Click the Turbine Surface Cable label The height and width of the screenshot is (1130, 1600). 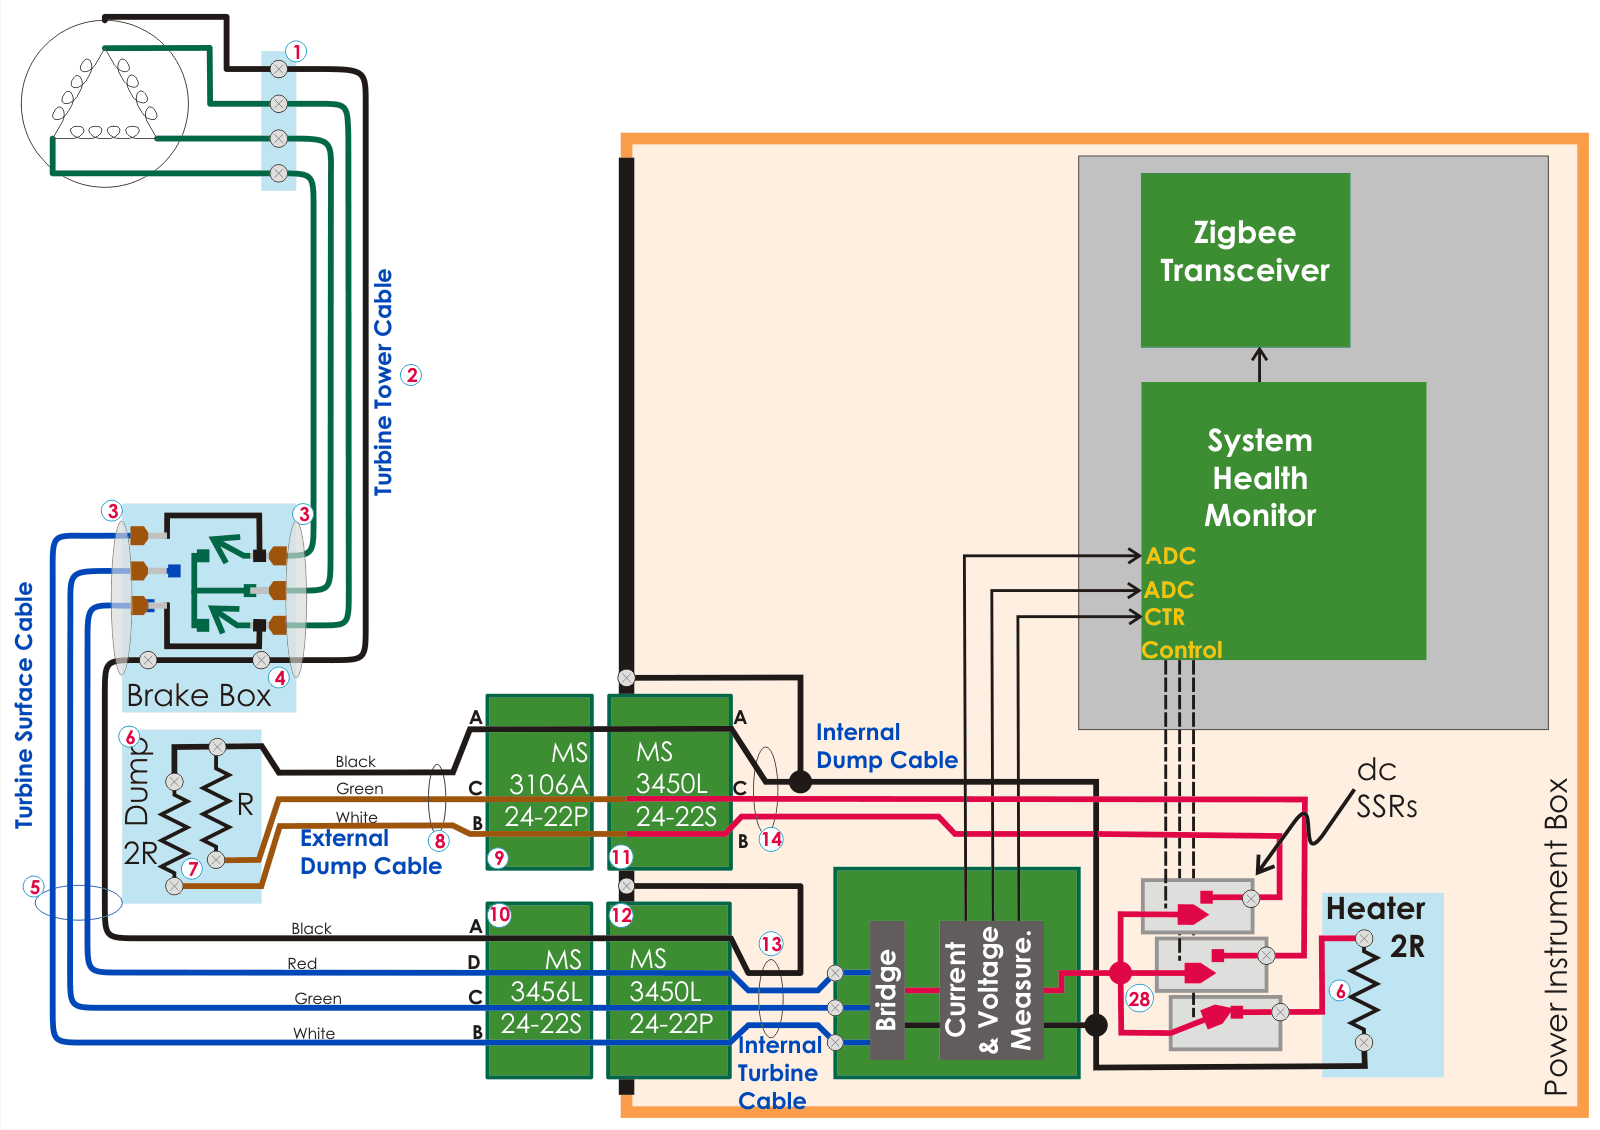(24, 705)
